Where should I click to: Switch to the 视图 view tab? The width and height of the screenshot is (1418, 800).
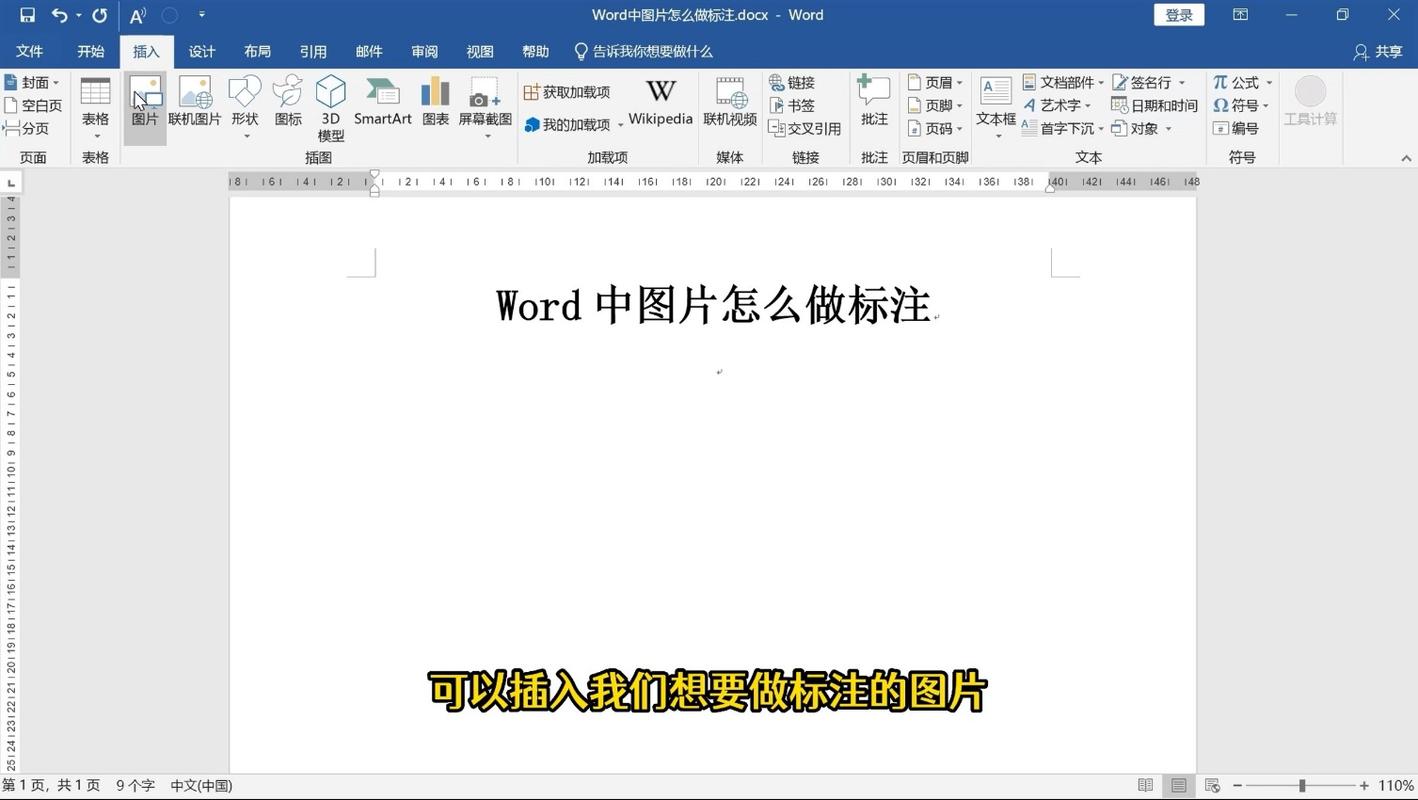tap(480, 51)
